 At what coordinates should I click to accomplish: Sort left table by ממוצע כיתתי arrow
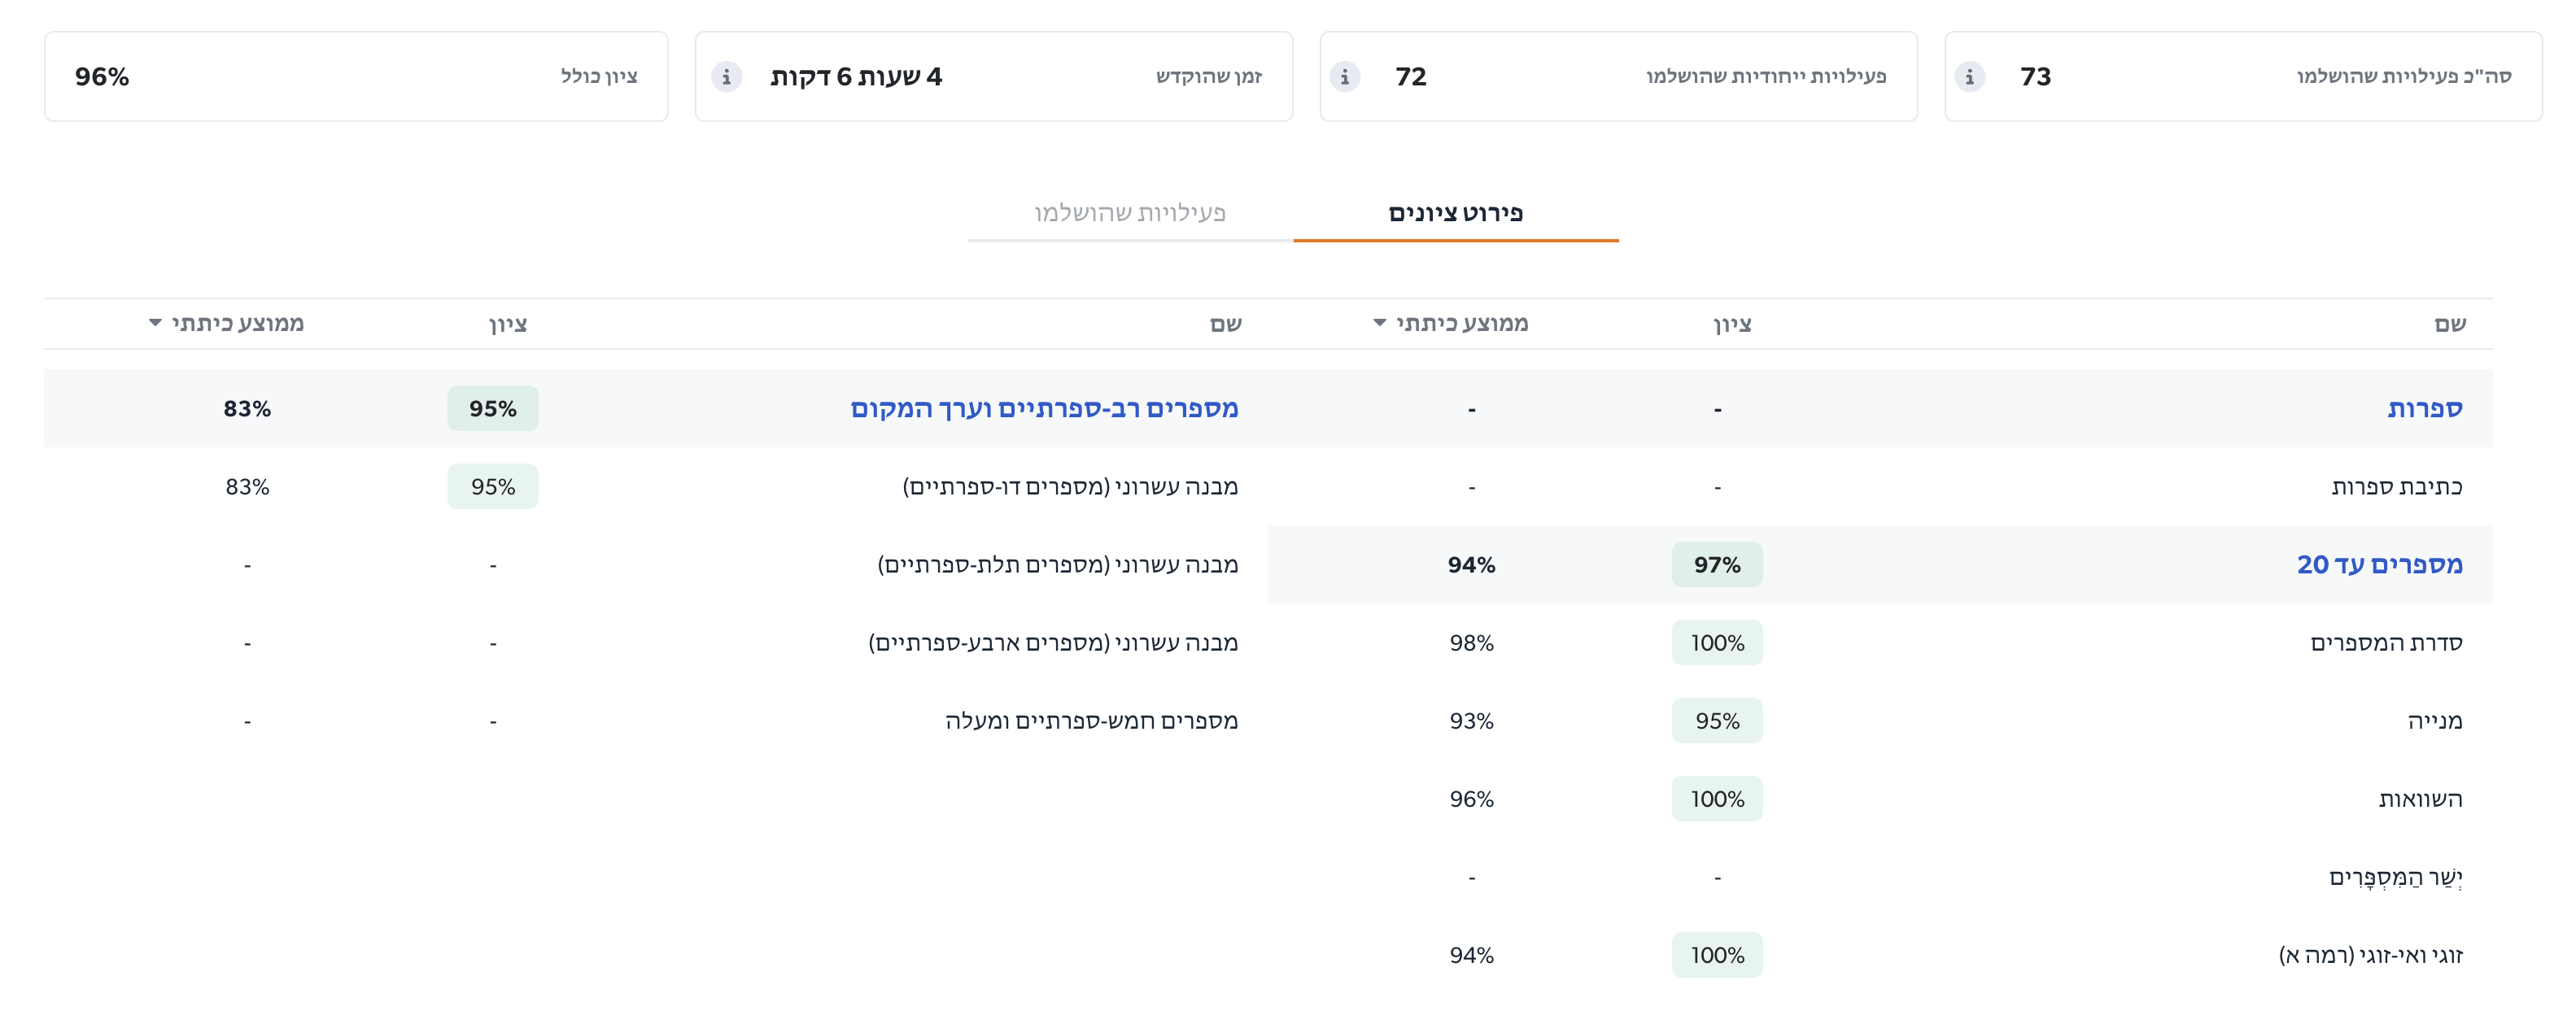(x=155, y=323)
